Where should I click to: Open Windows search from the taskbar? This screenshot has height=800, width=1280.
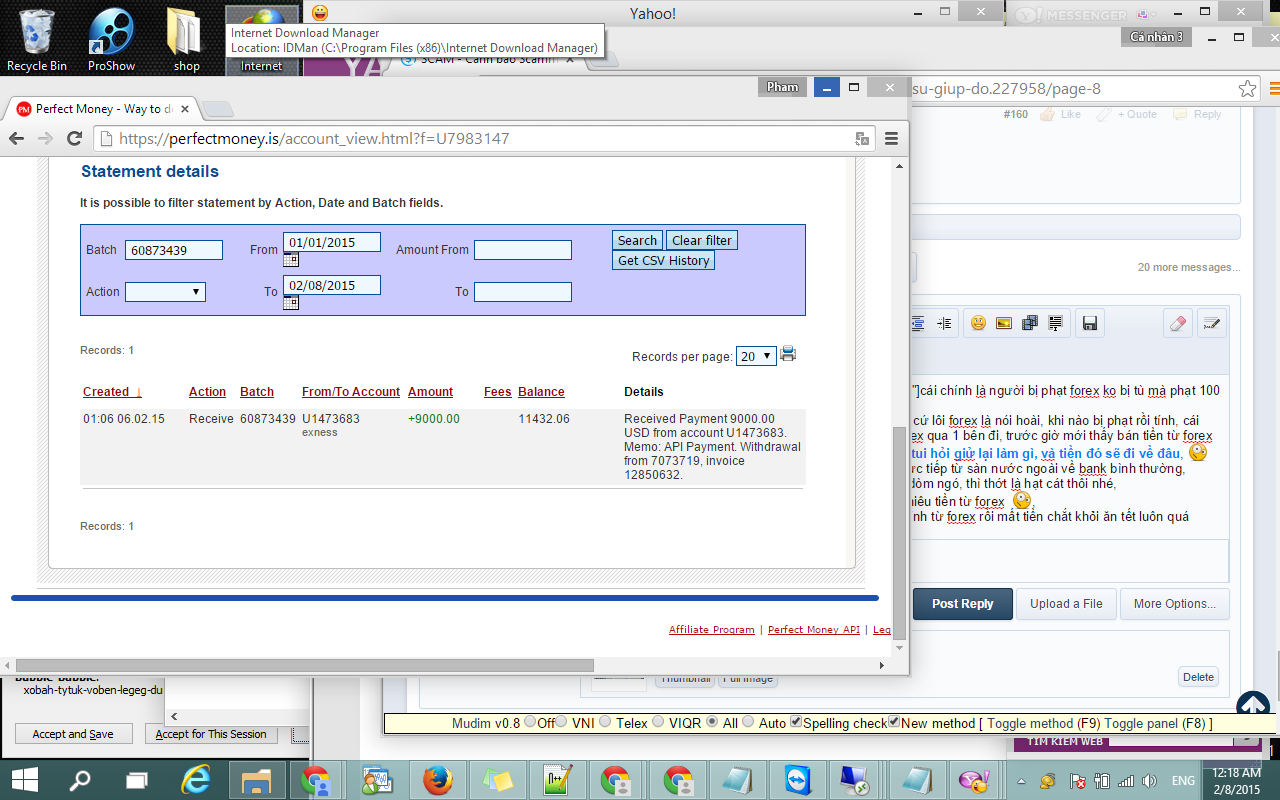coord(79,779)
